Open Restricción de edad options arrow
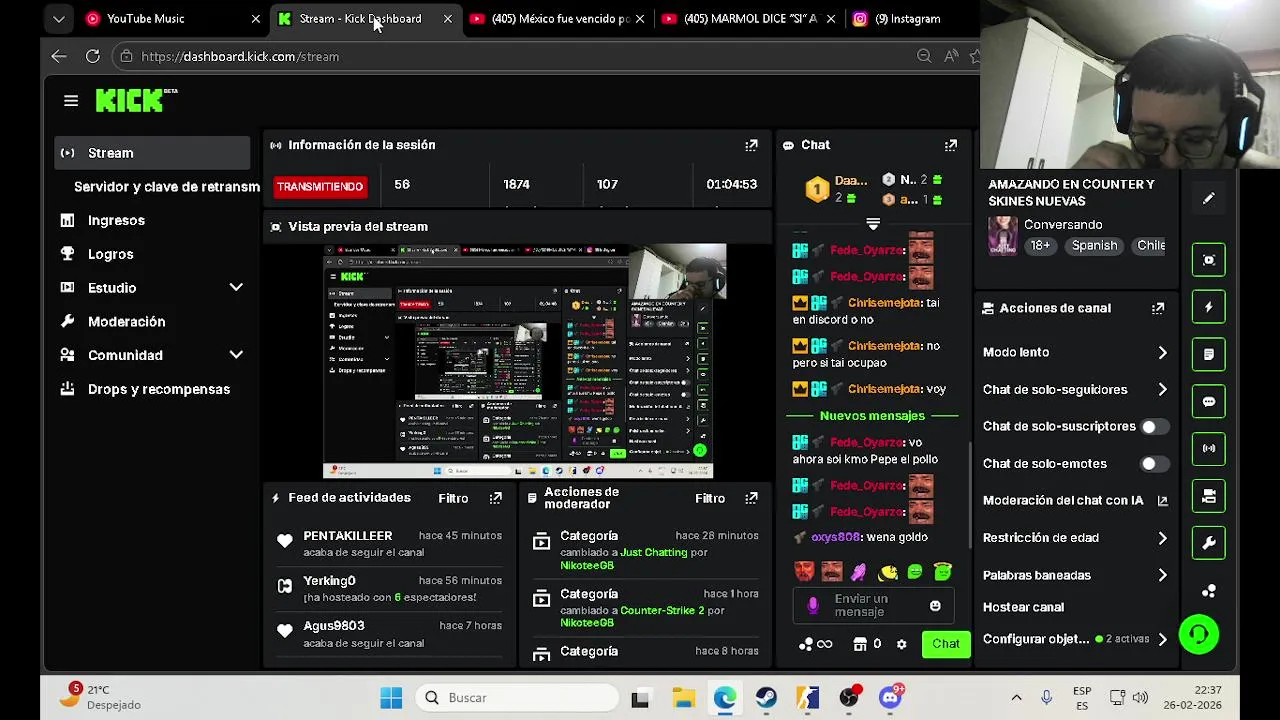 pos(1162,538)
